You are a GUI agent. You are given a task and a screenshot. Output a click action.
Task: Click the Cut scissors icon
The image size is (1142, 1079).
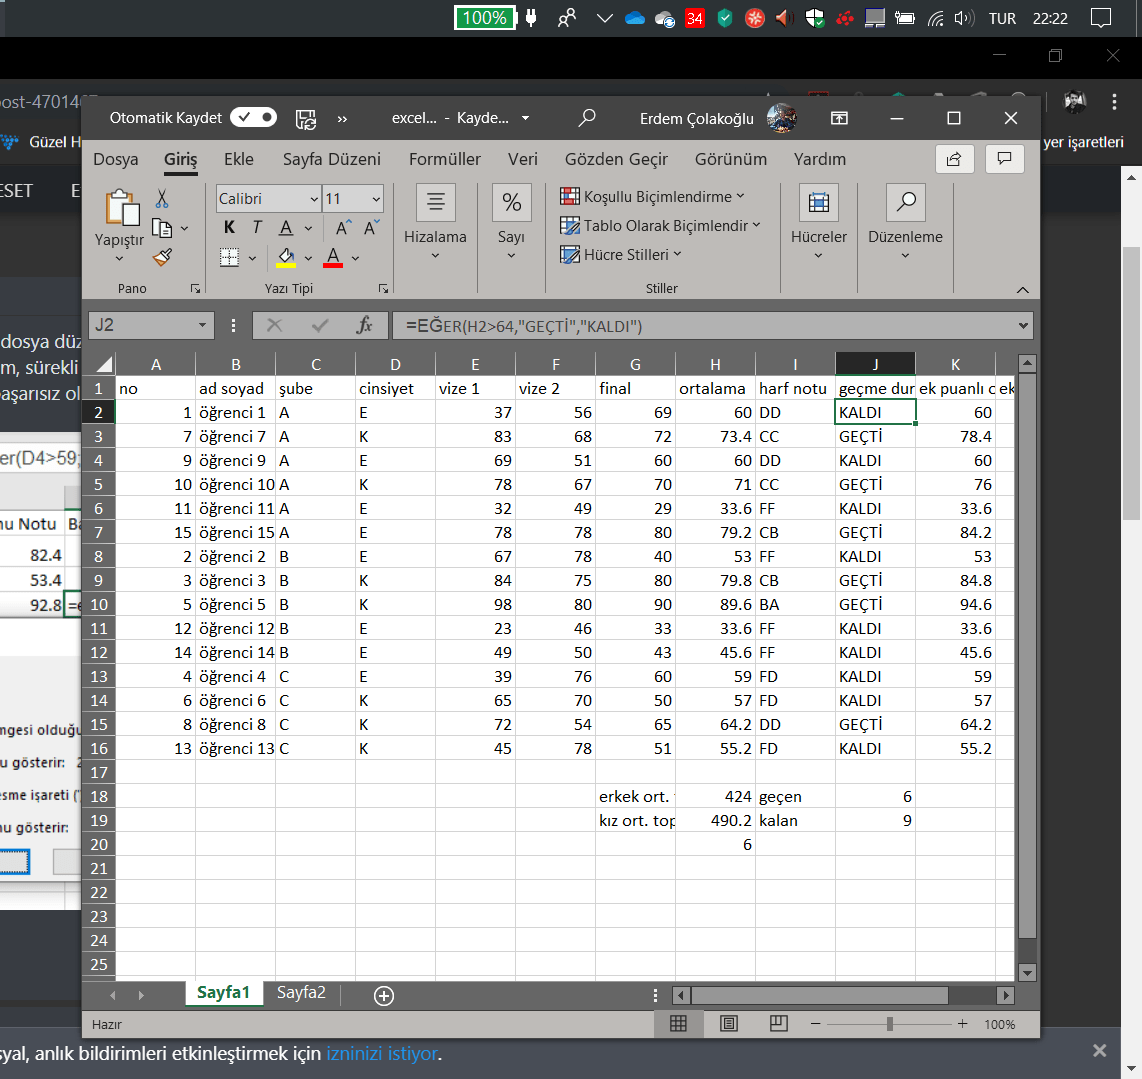click(162, 198)
